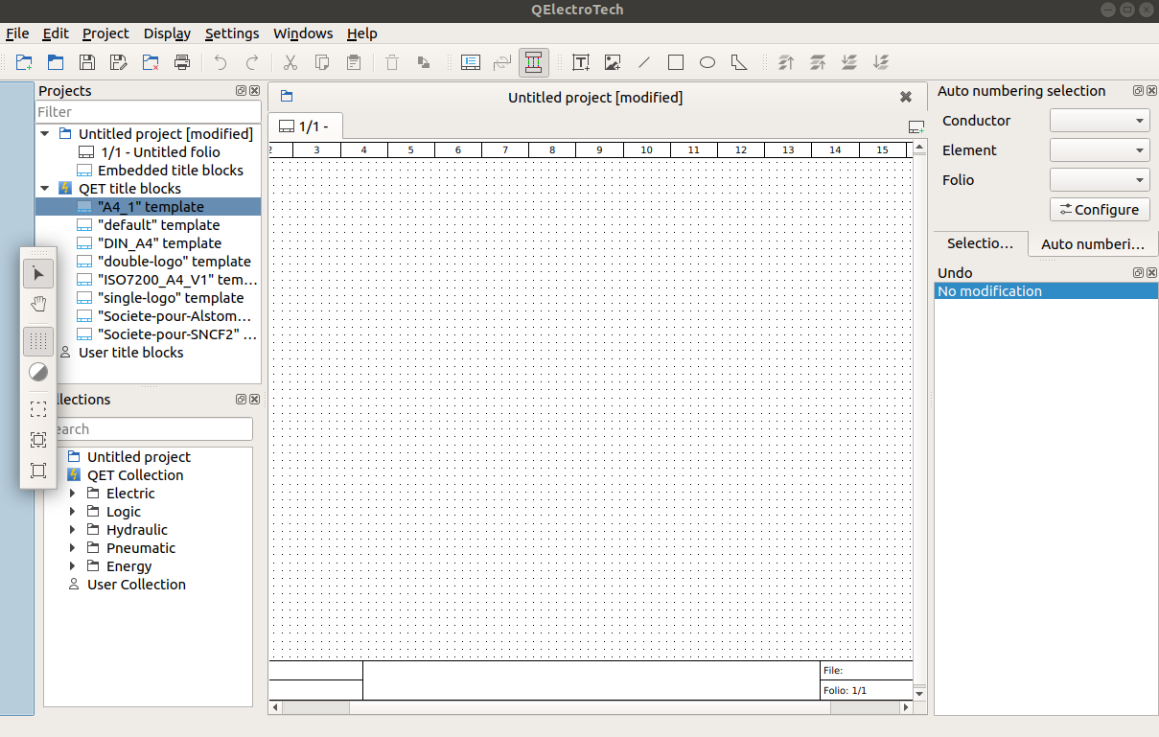
Task: Click the Lower one level toolbar icon
Action: 849,63
